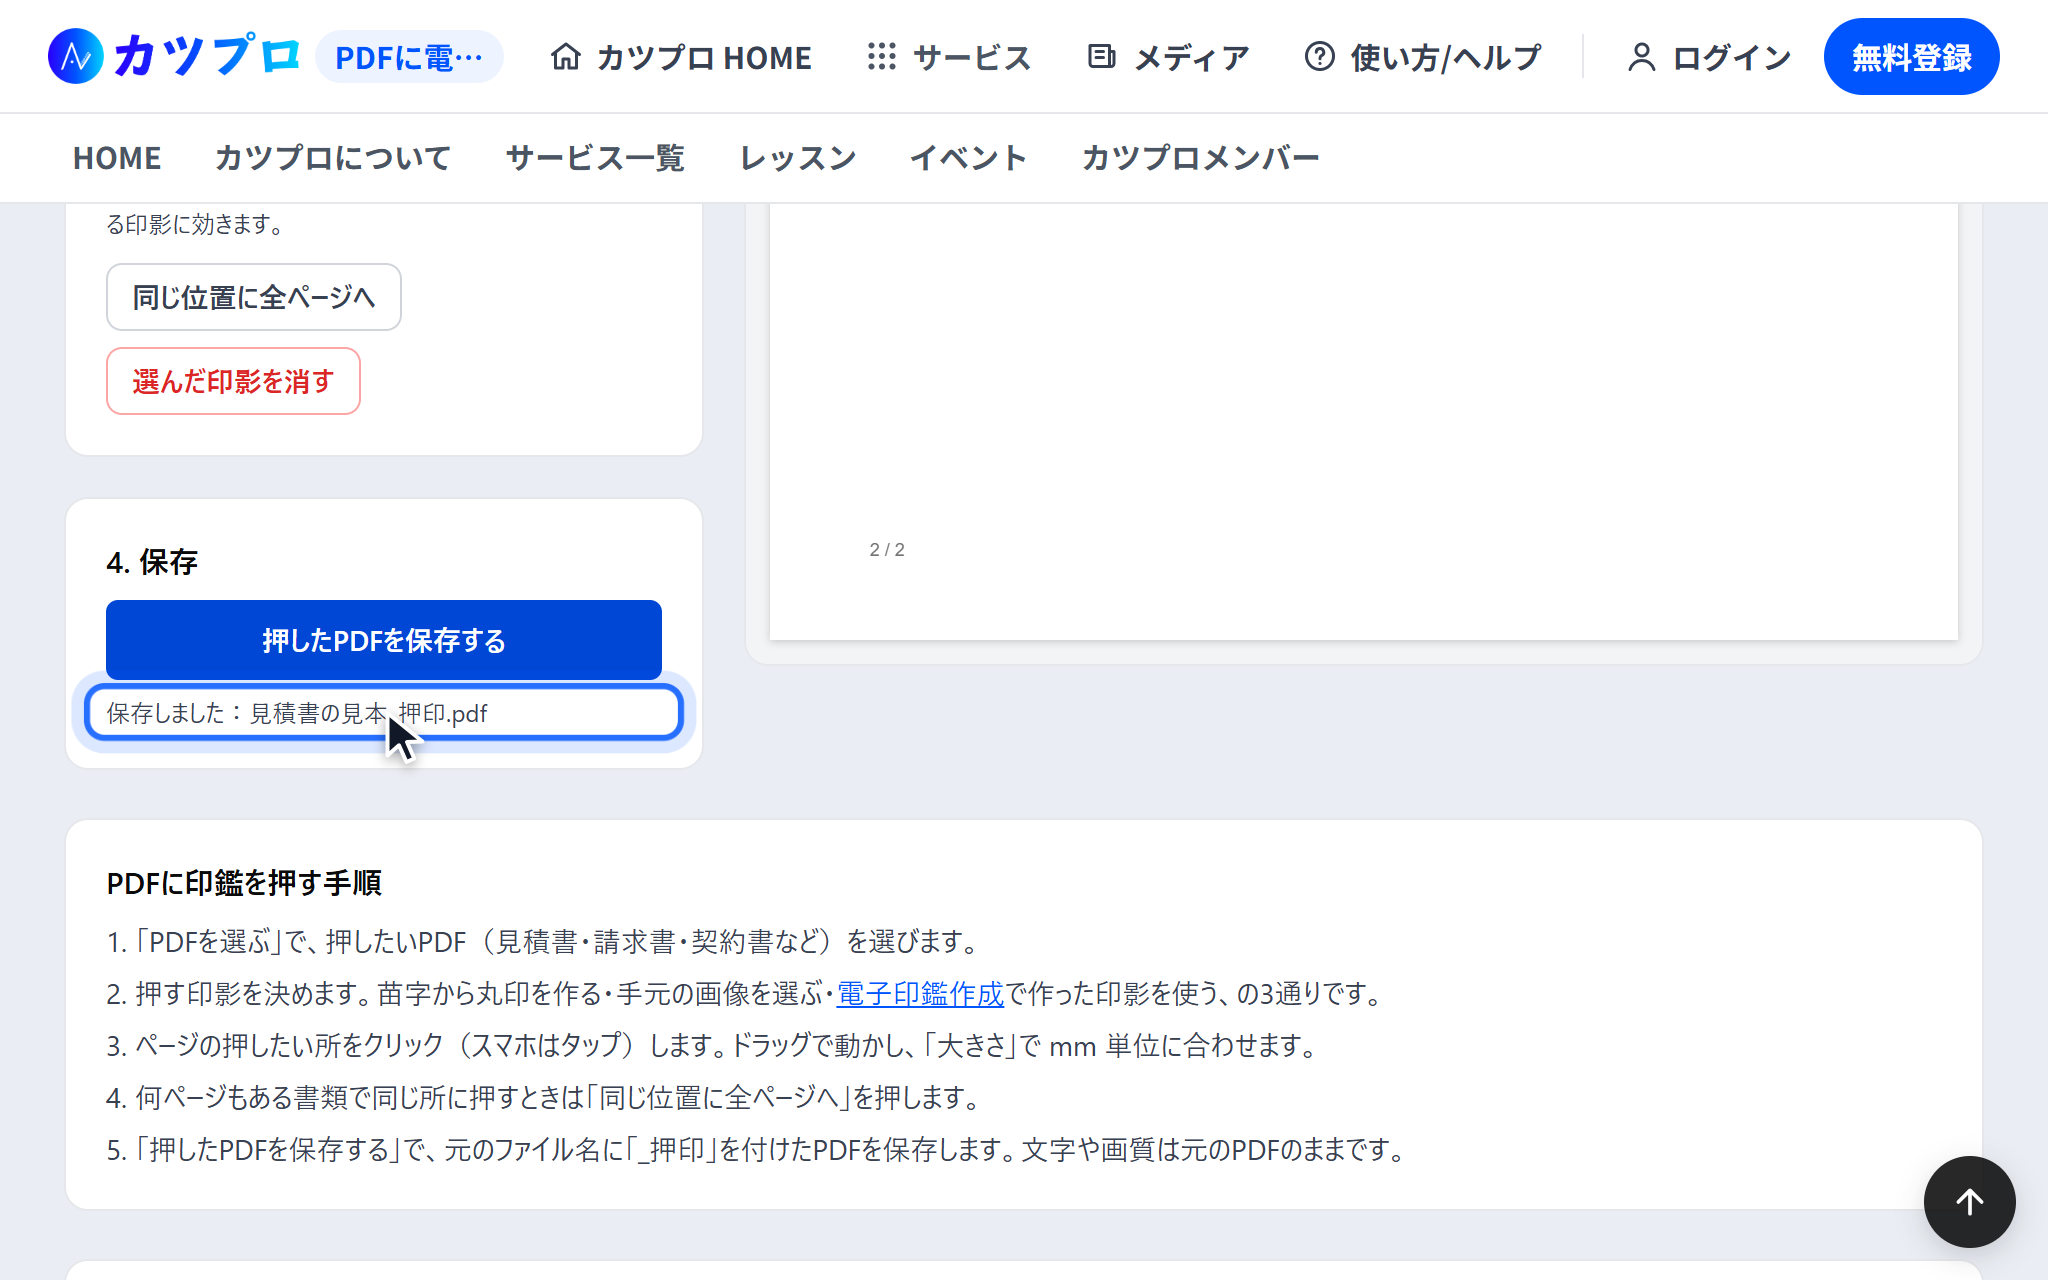Open the サービス grid icon menu

(882, 57)
